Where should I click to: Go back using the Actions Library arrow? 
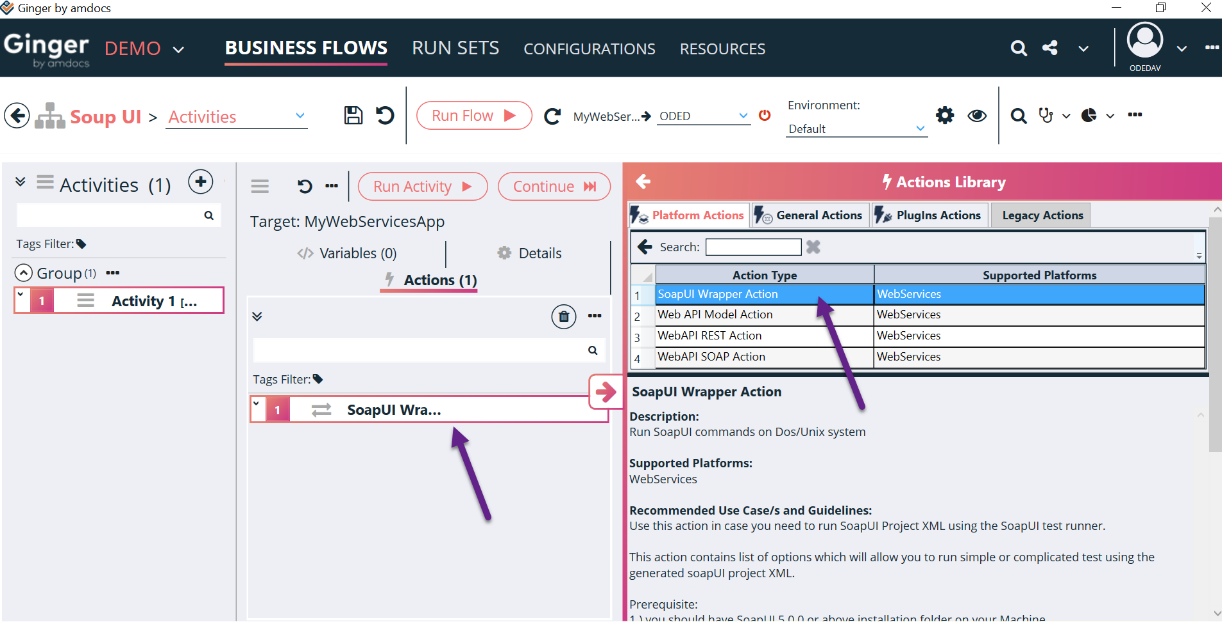643,181
